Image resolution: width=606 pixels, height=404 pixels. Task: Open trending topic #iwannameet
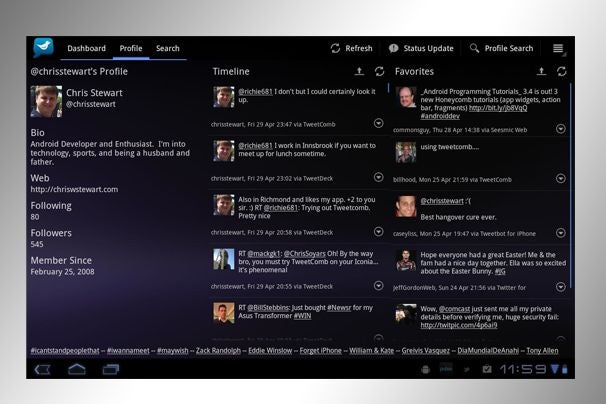click(128, 351)
